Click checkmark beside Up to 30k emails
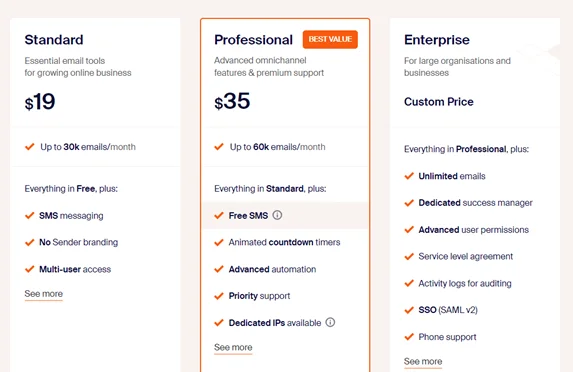 tap(30, 147)
